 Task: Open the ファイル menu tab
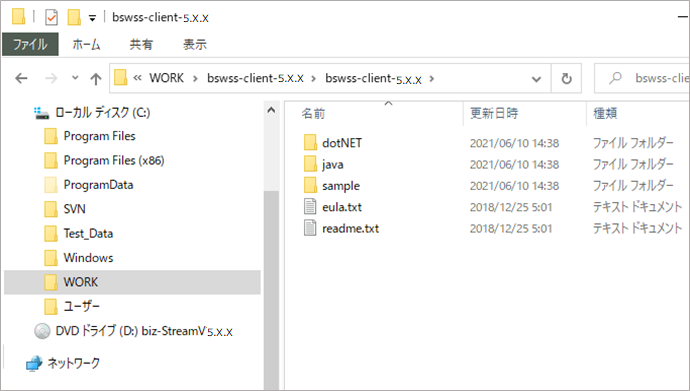(30, 44)
